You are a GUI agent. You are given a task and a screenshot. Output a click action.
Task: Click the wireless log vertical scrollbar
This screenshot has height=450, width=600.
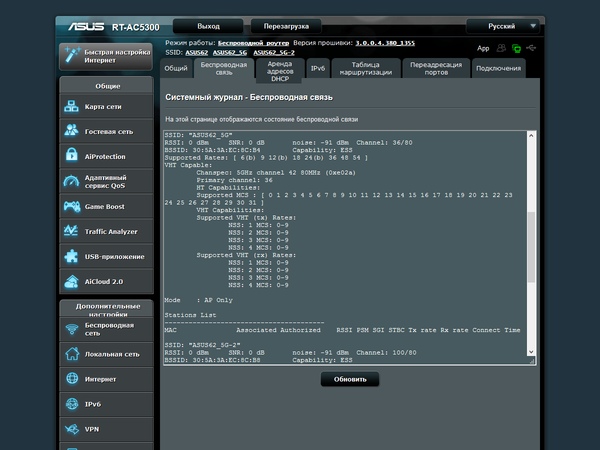(x=531, y=240)
